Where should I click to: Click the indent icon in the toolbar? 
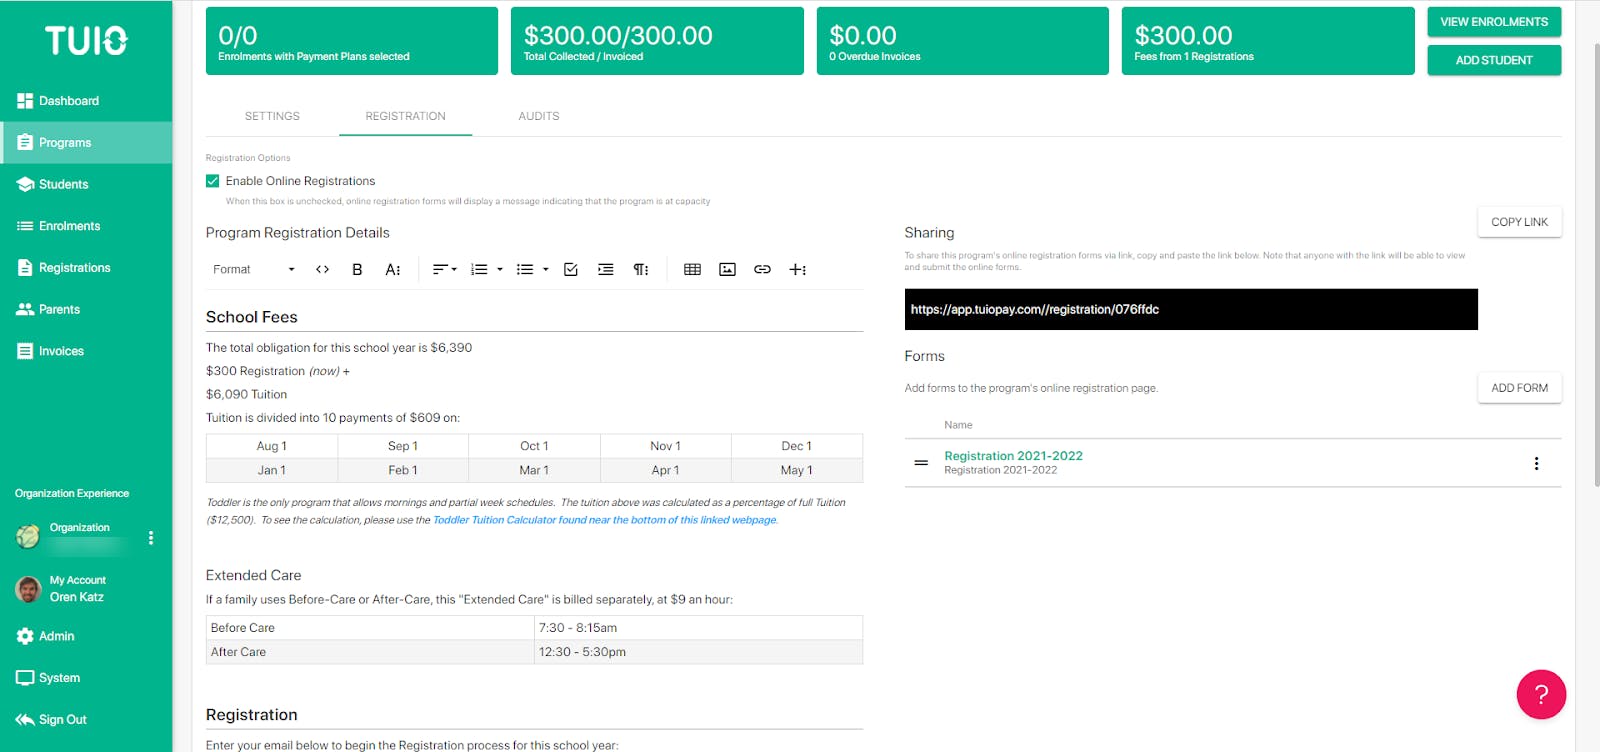tap(606, 269)
